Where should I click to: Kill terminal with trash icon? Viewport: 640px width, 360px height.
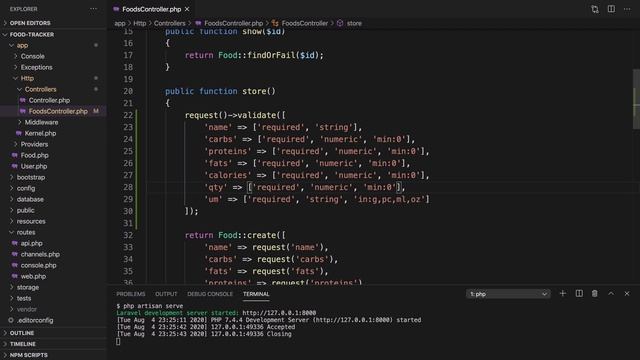[x=595, y=293]
